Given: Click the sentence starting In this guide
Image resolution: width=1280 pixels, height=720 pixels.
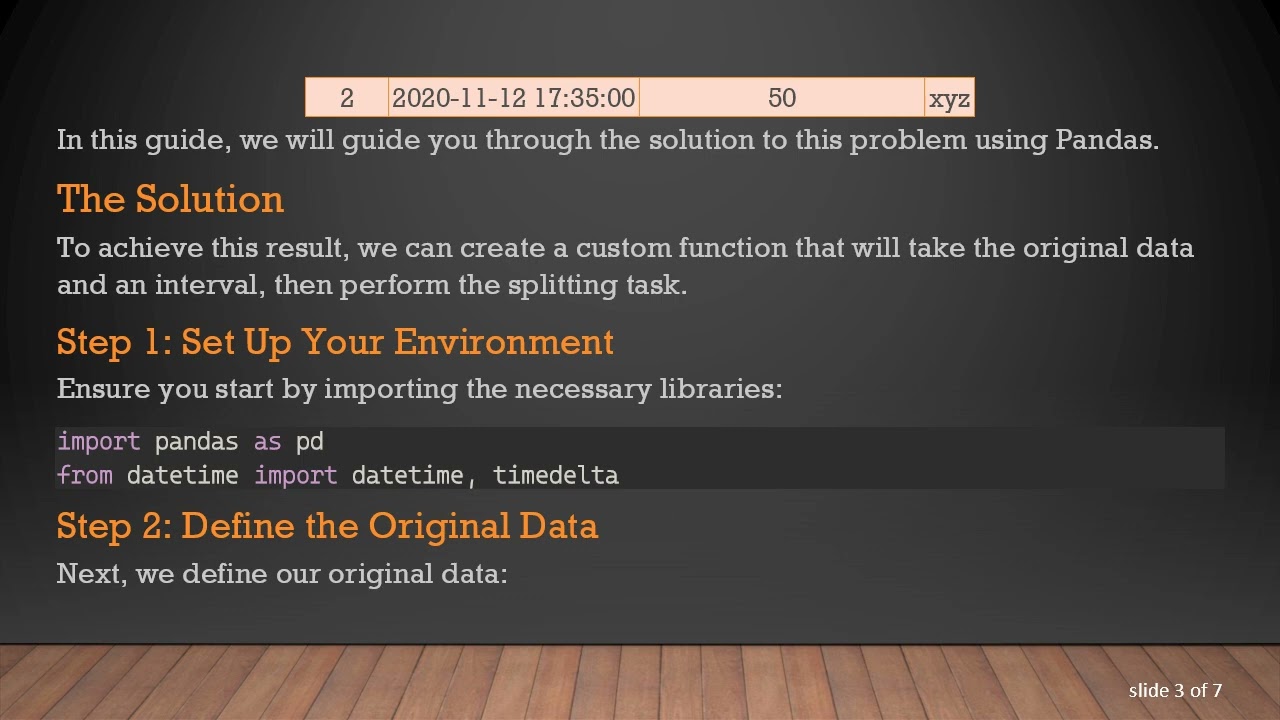Looking at the screenshot, I should point(607,140).
